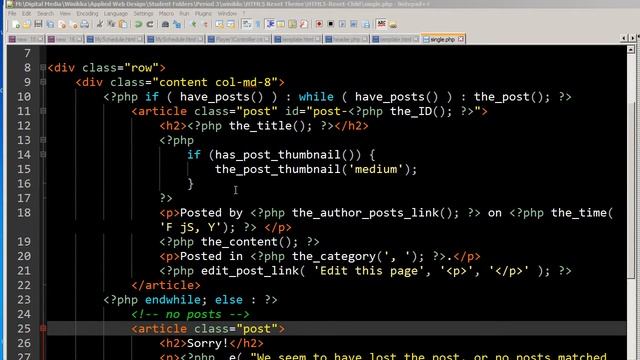Collapse the fold marker on line 14

click(x=43, y=155)
